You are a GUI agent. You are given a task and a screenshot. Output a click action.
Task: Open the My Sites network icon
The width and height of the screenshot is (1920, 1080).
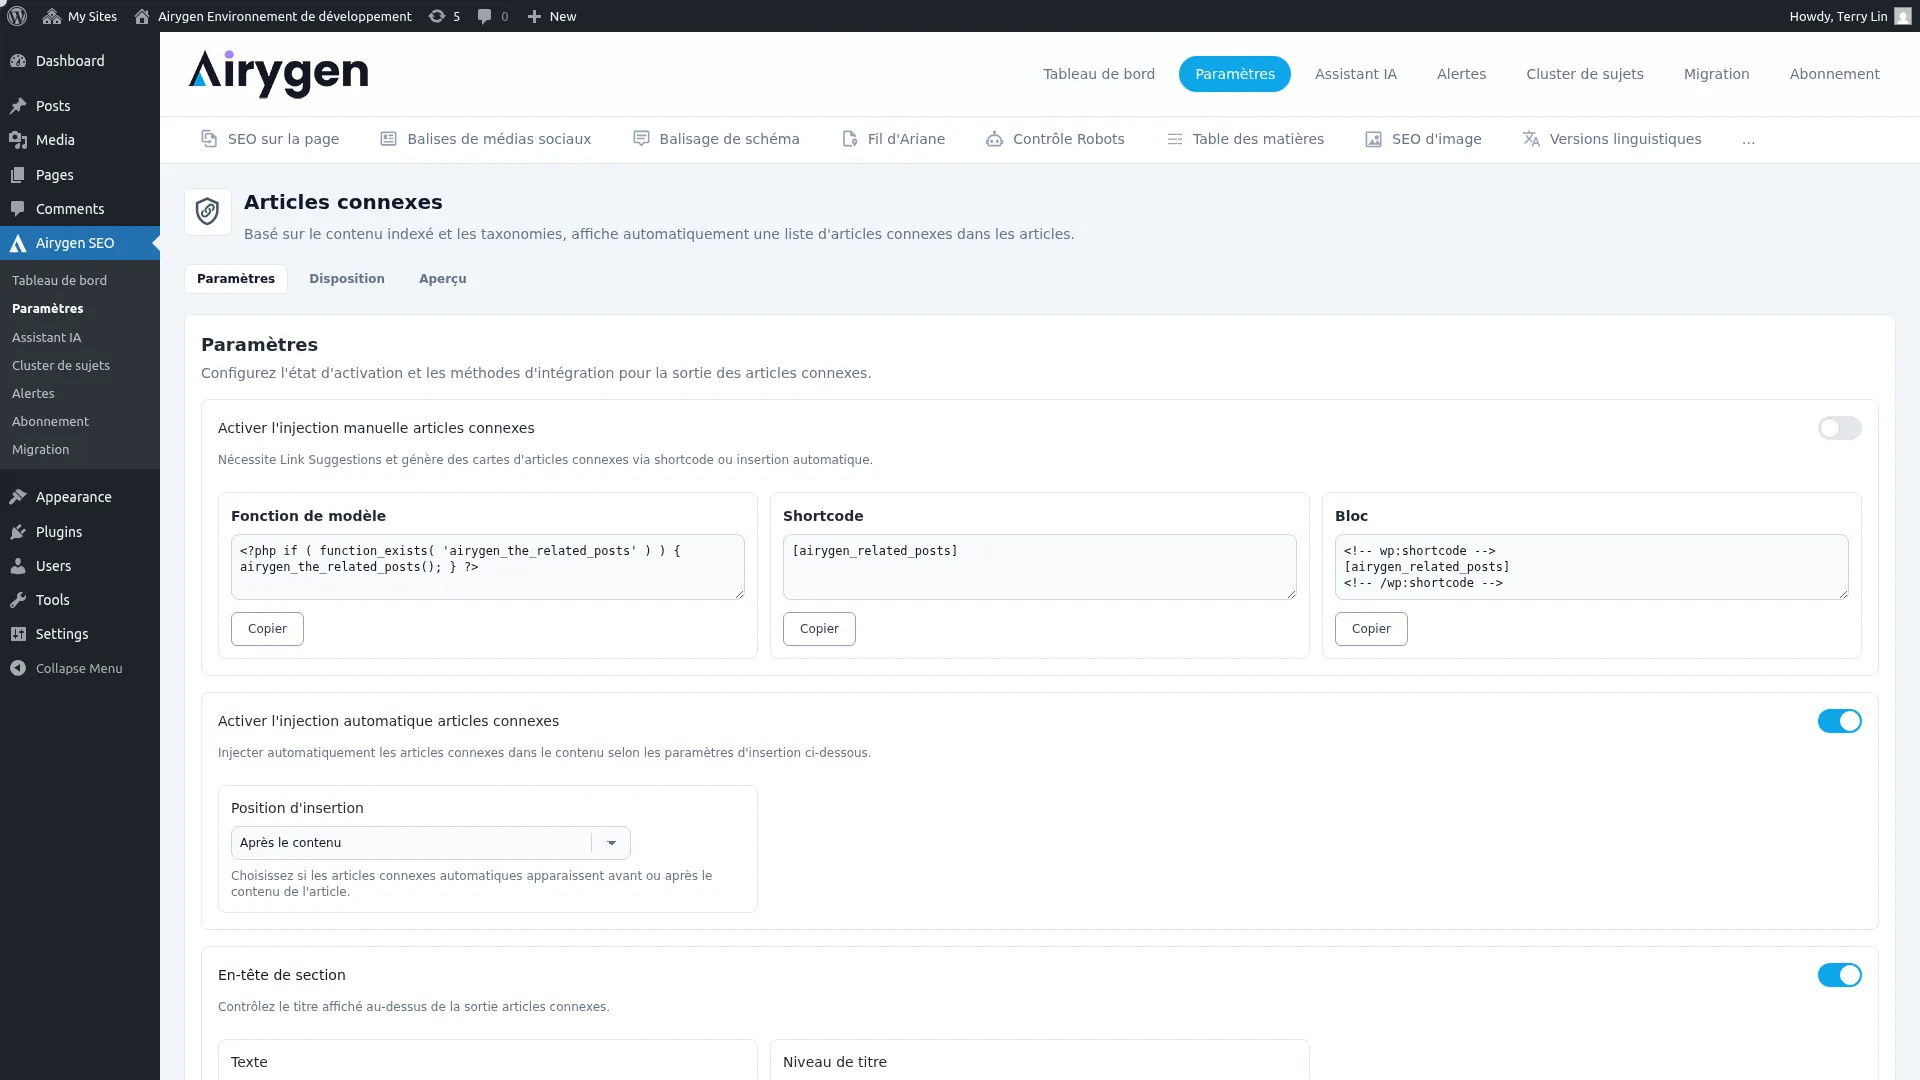click(52, 16)
